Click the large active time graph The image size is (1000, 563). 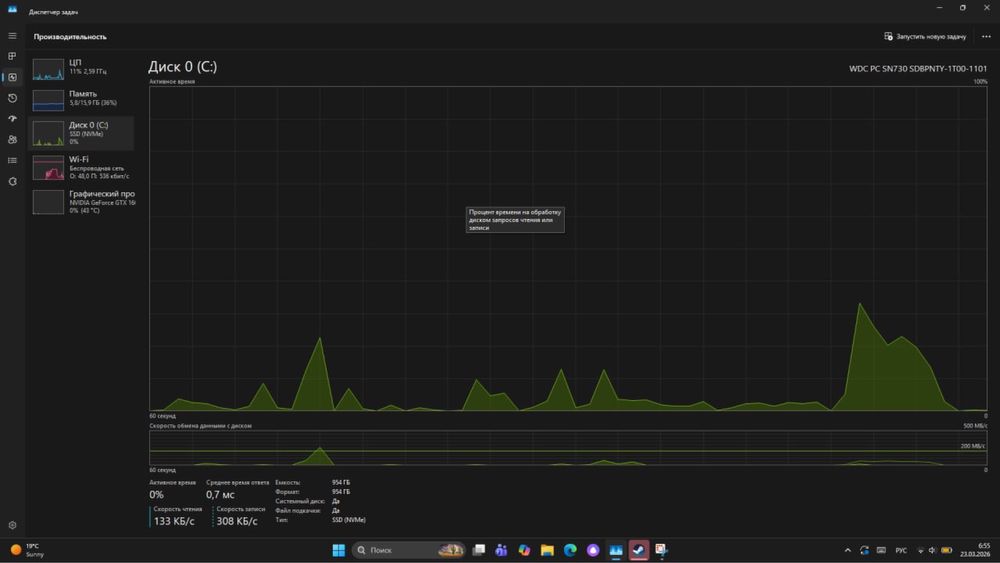[x=568, y=249]
